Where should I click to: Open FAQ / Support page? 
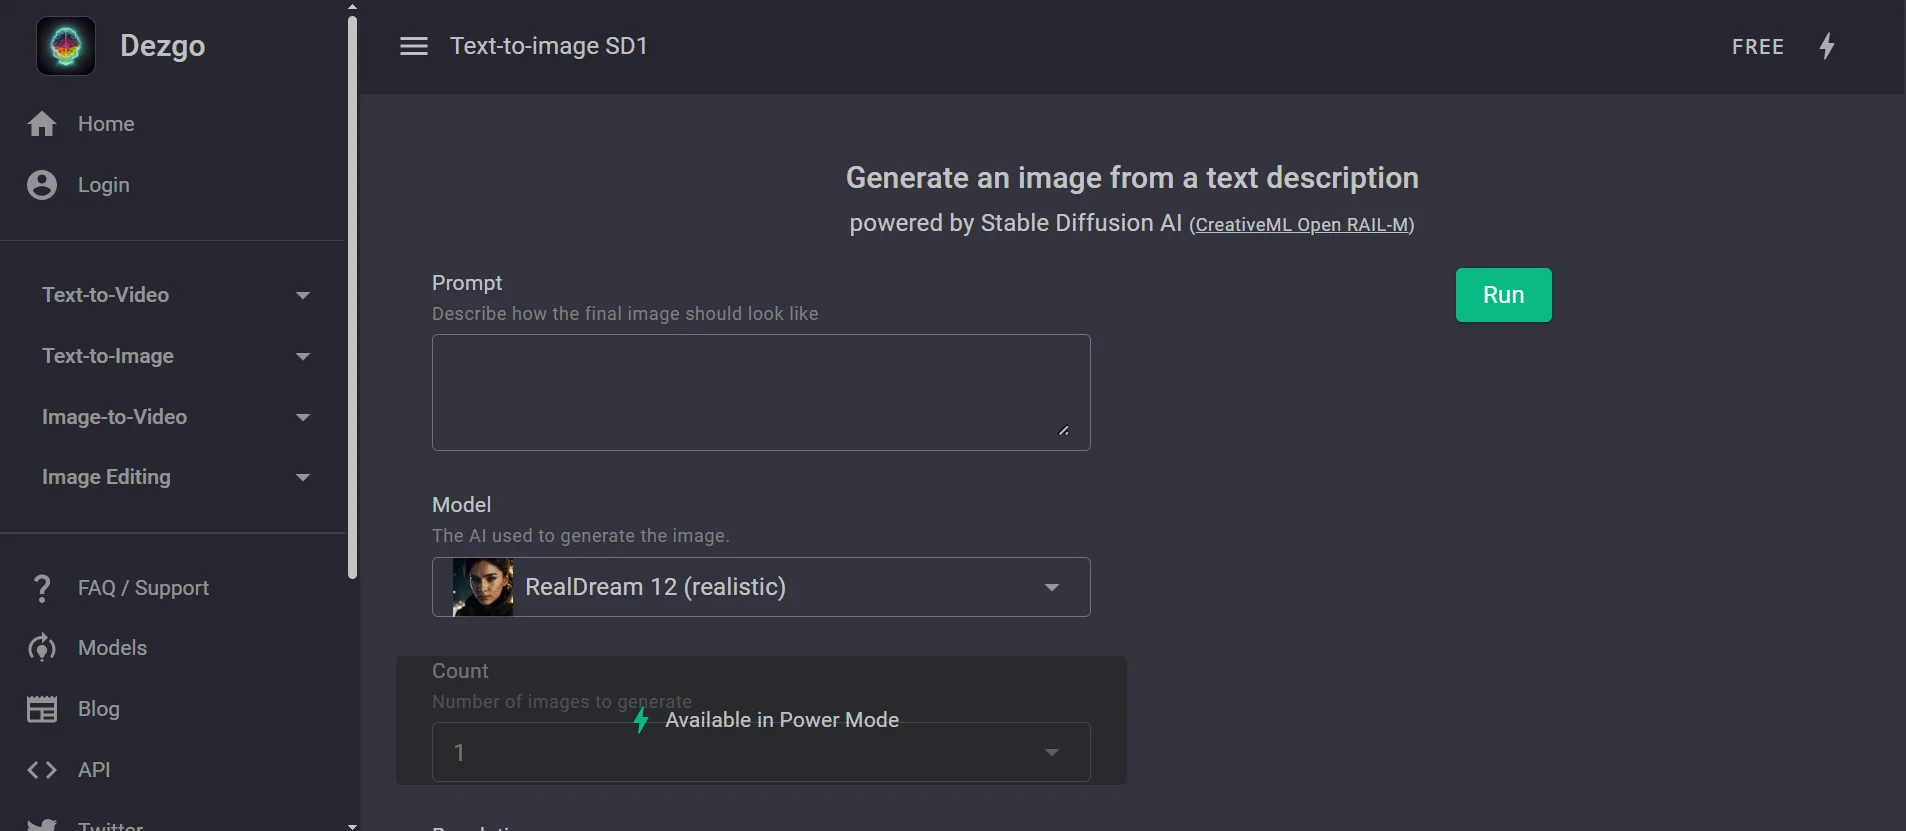[x=143, y=588]
